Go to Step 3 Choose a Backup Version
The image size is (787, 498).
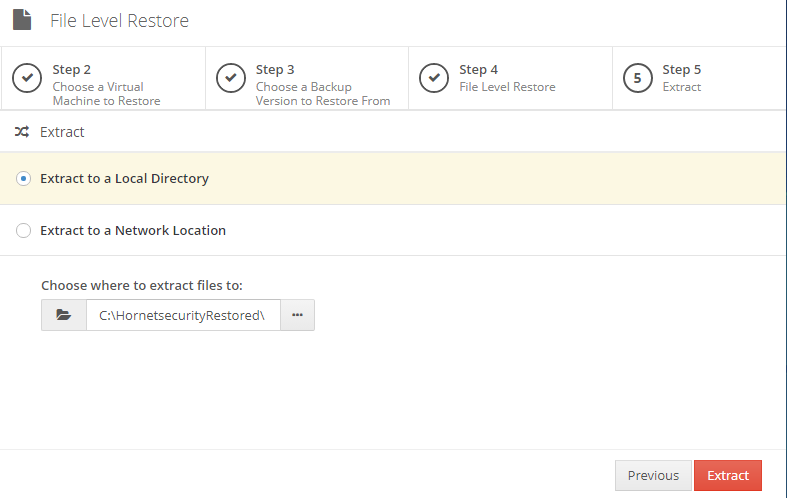[307, 78]
